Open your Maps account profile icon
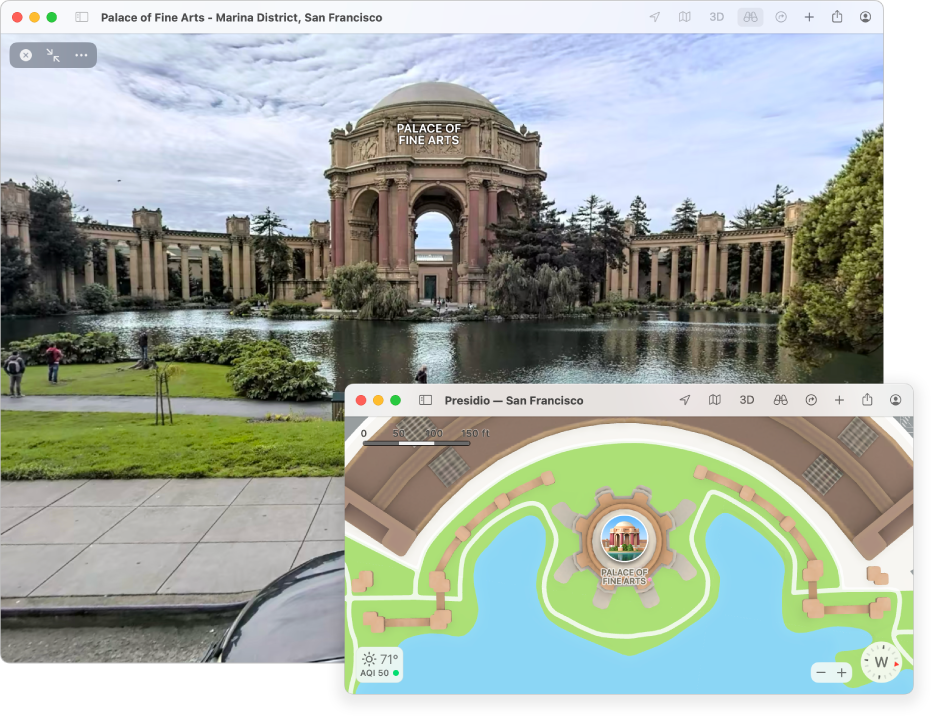This screenshot has height=718, width=932. (x=866, y=17)
